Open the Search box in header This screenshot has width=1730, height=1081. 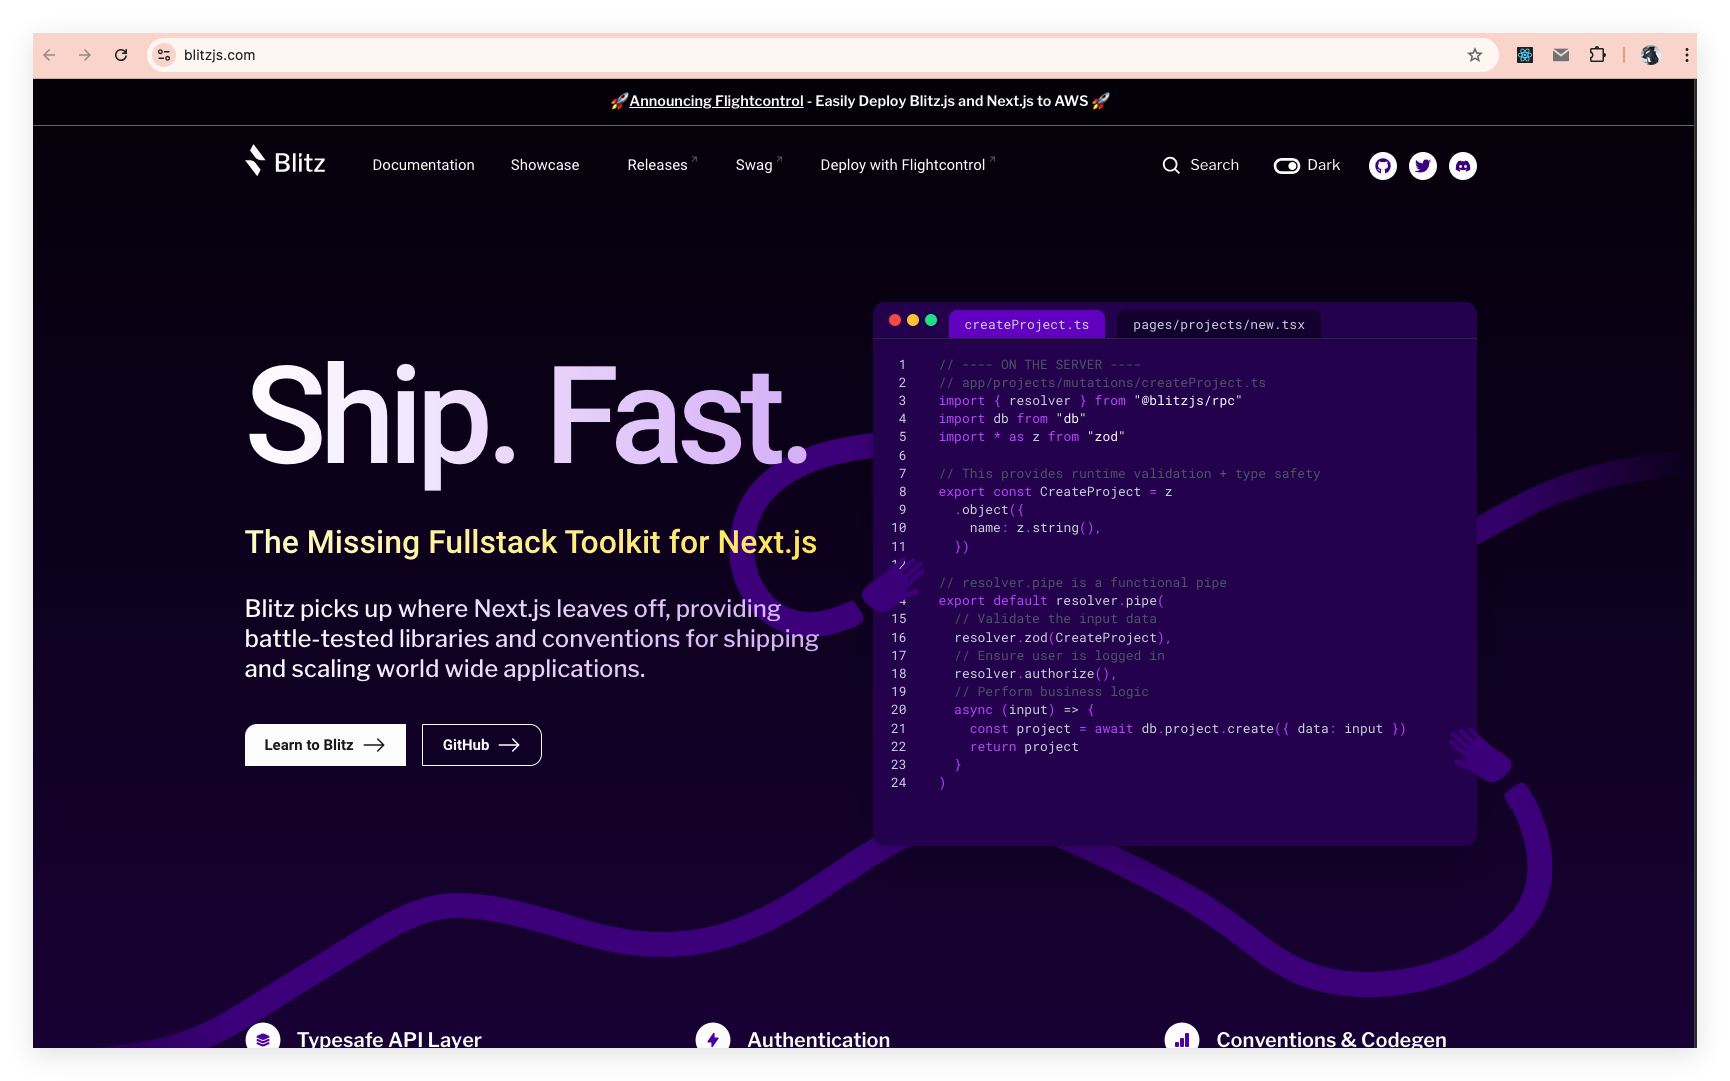(1201, 165)
